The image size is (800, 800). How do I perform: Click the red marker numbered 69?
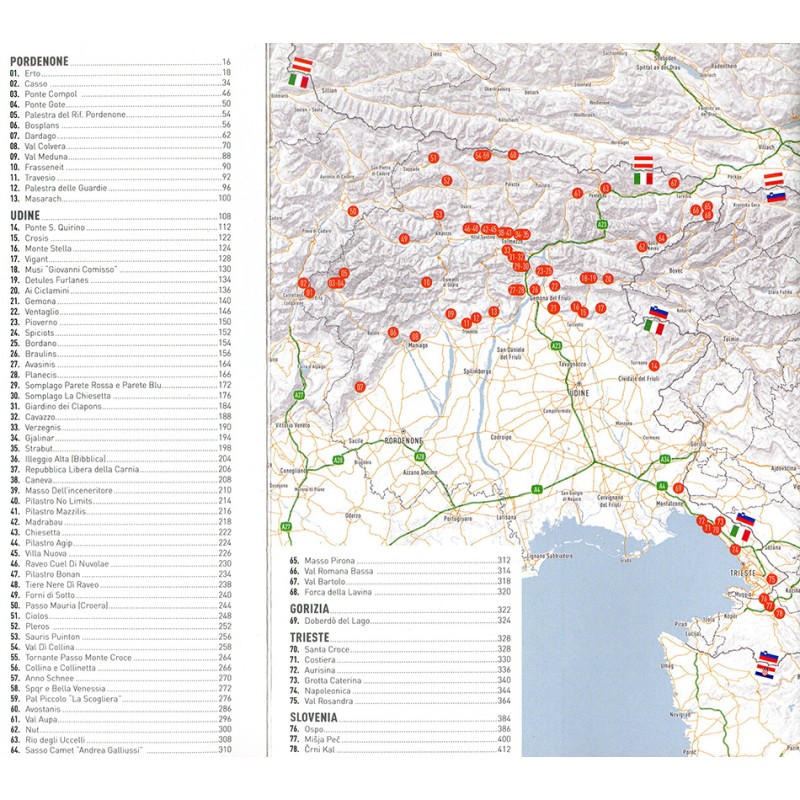click(x=678, y=488)
